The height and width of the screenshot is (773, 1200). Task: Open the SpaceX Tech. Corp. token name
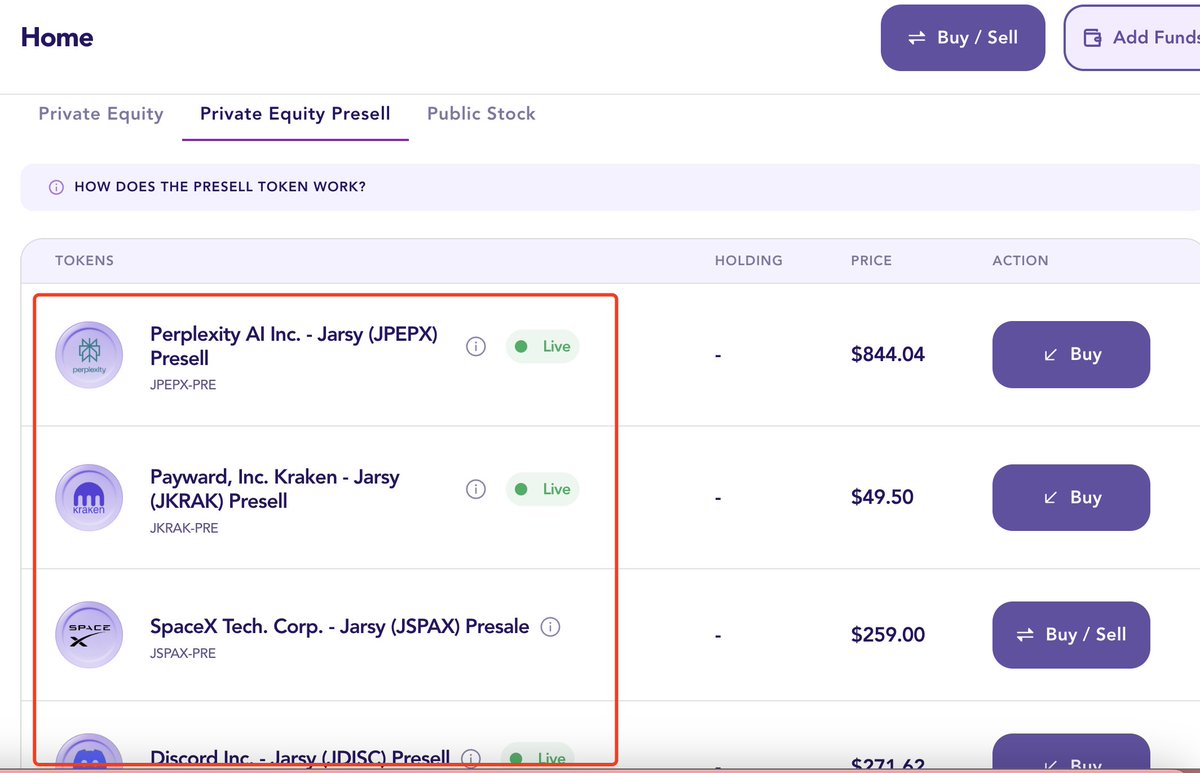pos(339,627)
